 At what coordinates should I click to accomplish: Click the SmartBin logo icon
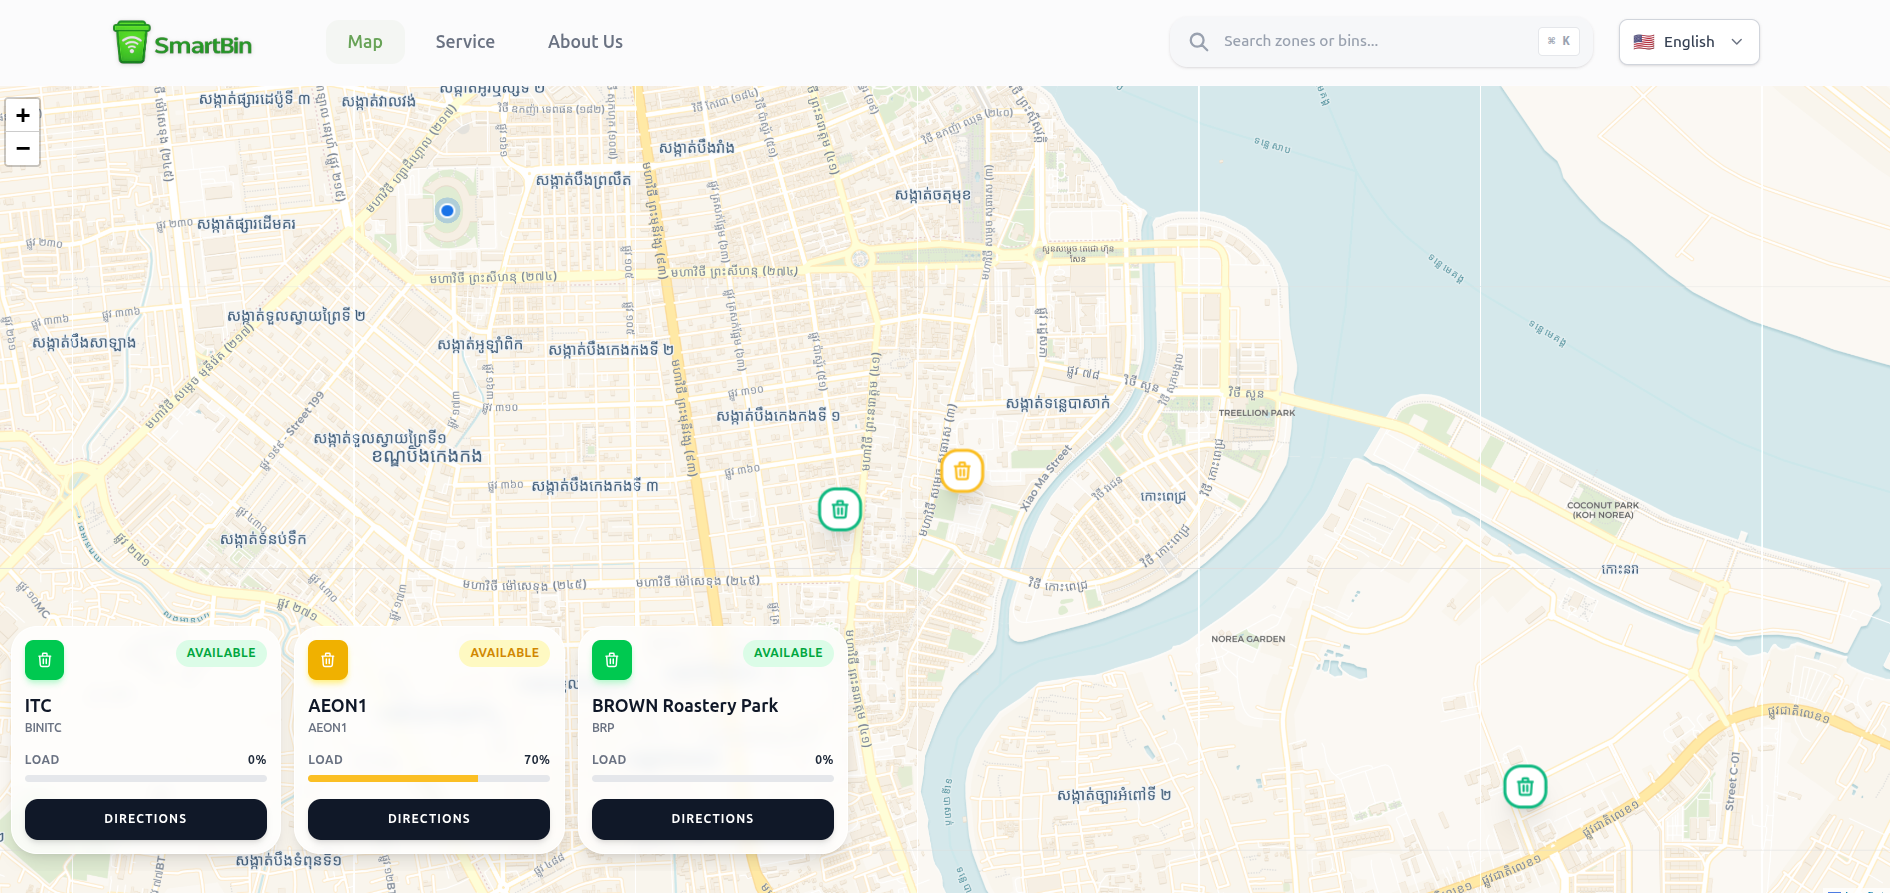pos(131,42)
